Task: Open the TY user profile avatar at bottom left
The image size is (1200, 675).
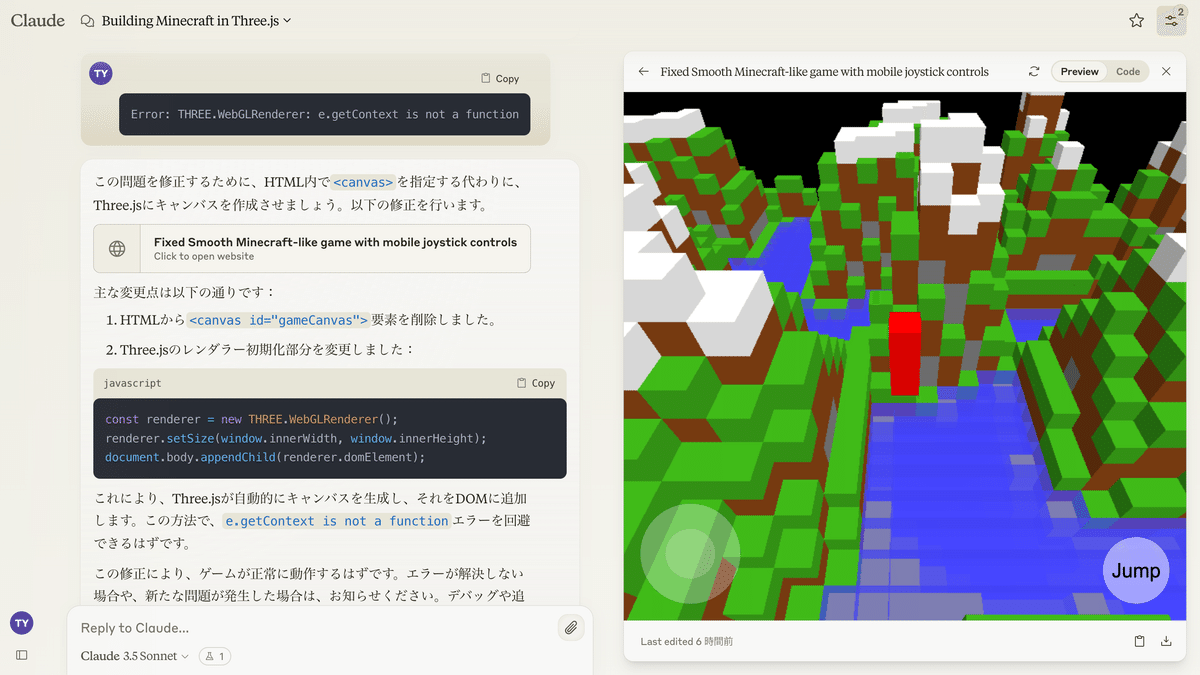Action: coord(22,623)
